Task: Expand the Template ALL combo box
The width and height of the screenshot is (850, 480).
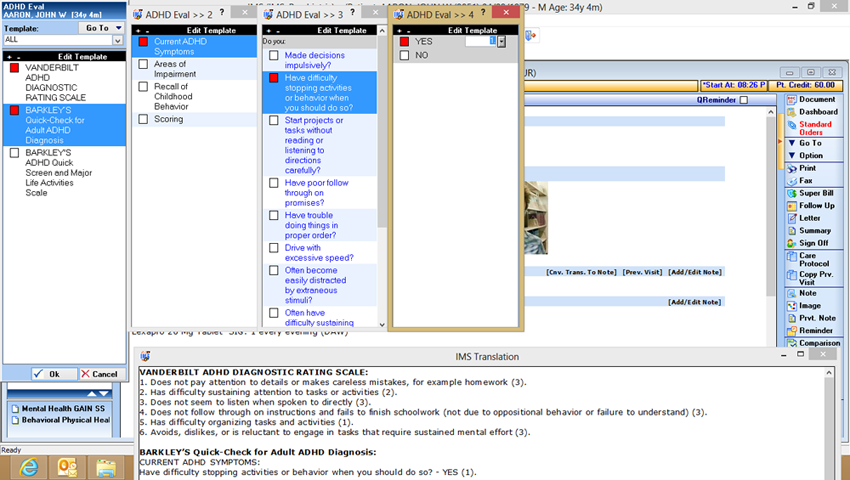Action: (x=118, y=40)
